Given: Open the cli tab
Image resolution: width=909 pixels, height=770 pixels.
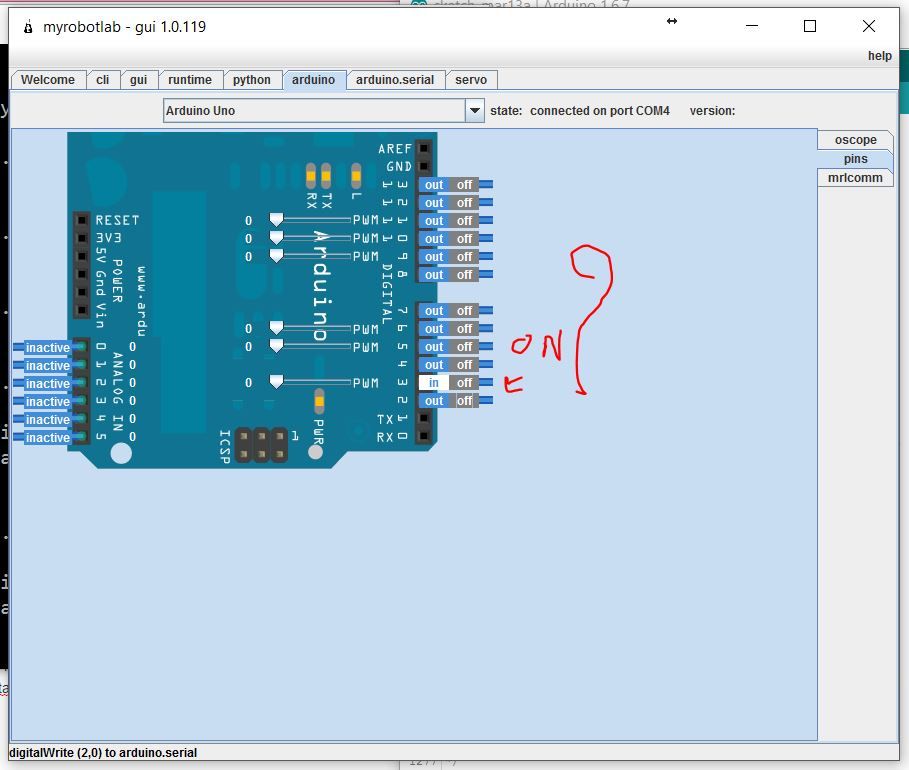Looking at the screenshot, I should 103,79.
